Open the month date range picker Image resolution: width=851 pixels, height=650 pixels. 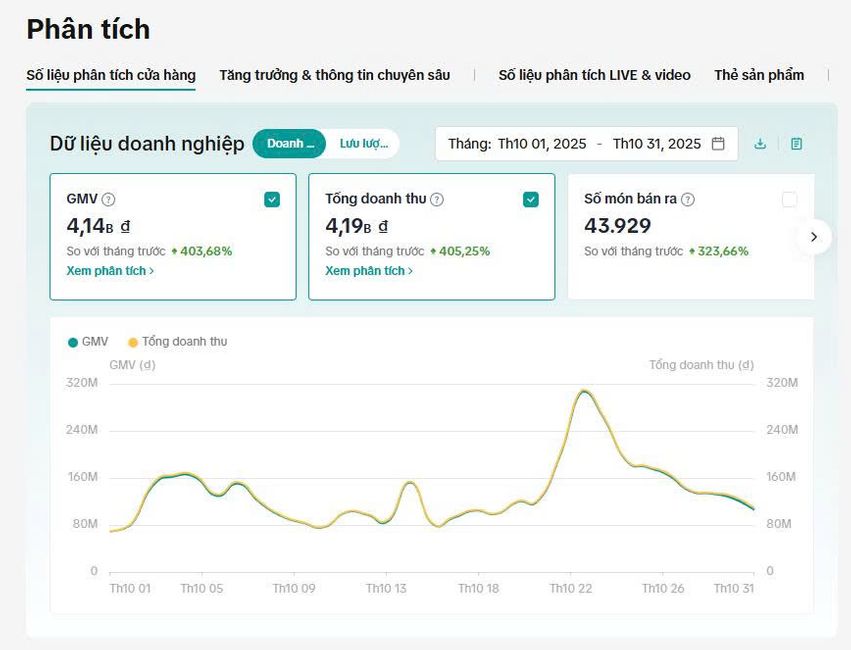point(586,144)
